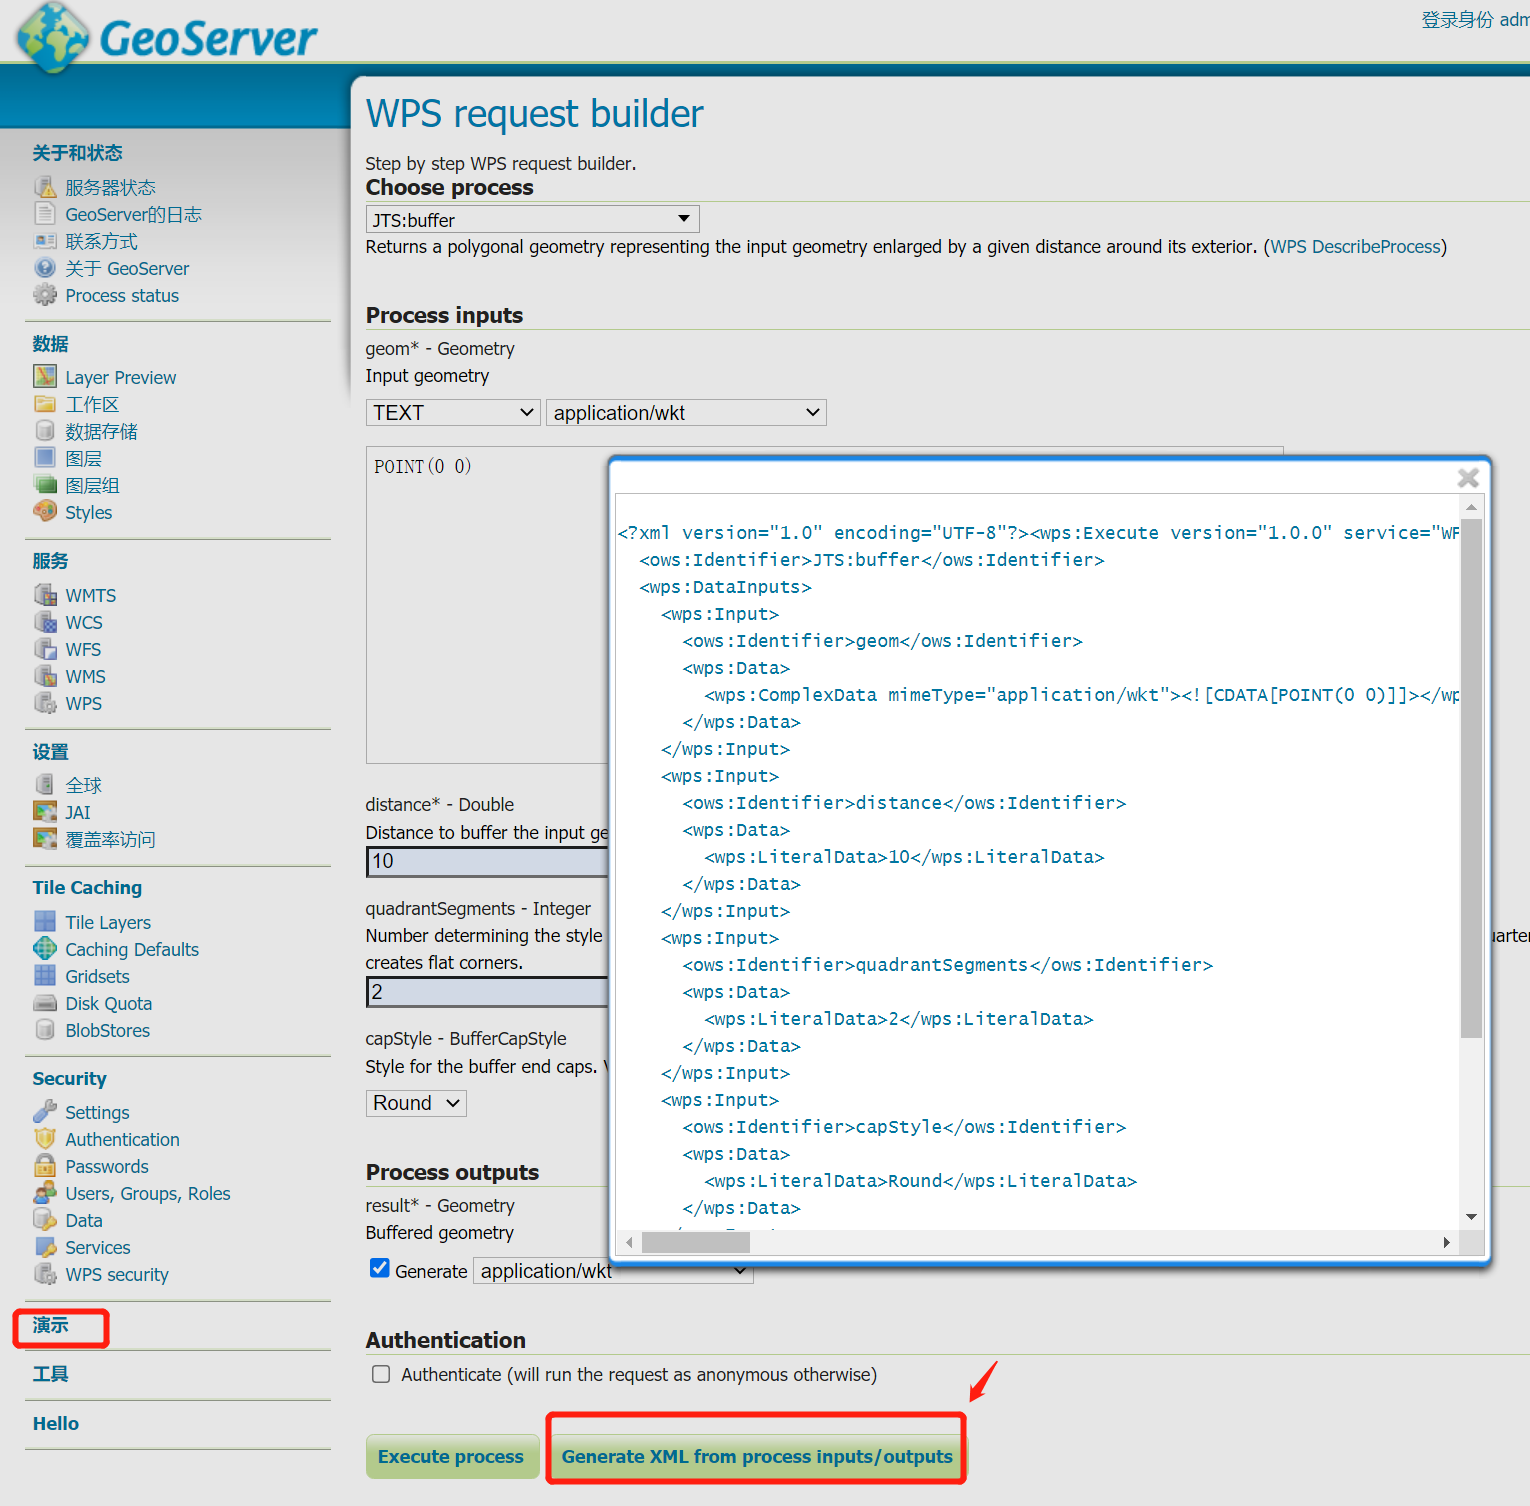
Task: Uncheck the Generate output checkbox
Action: (x=380, y=1269)
